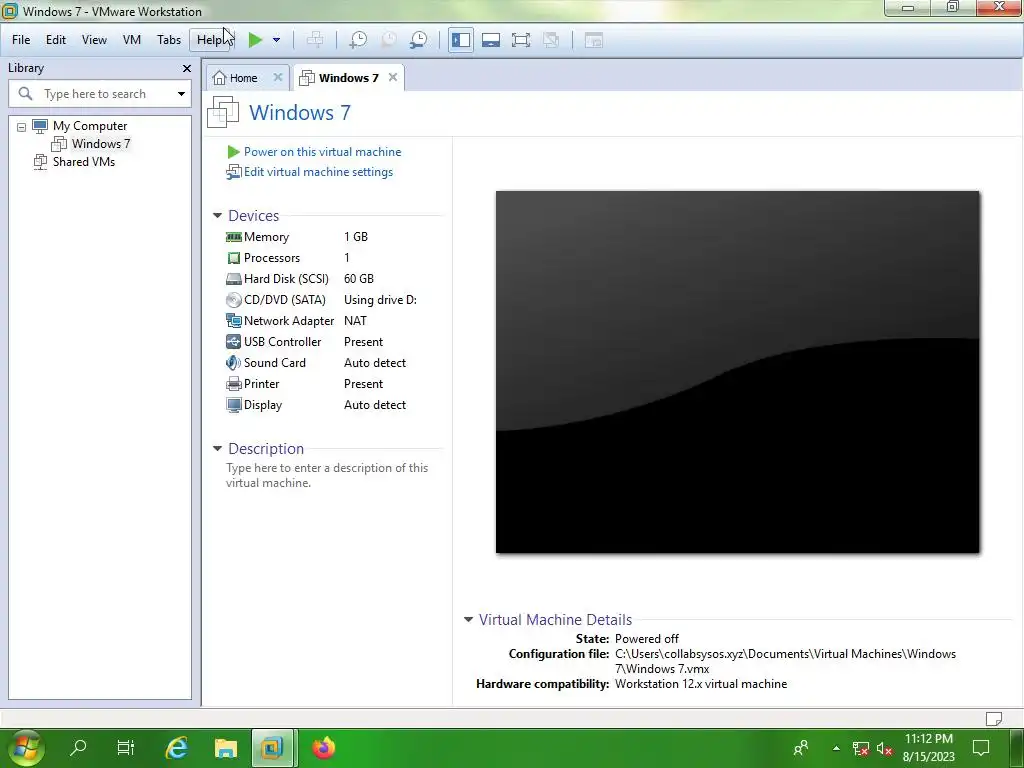Close the Windows 7 tab
The height and width of the screenshot is (768, 1024).
(x=392, y=77)
